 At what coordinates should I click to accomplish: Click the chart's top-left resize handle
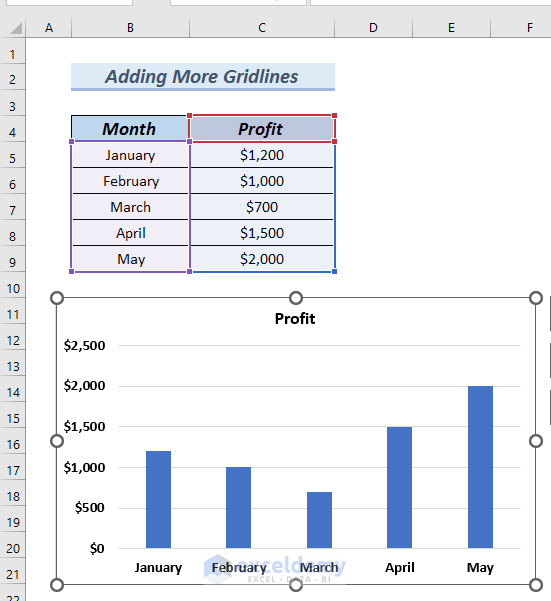57,298
